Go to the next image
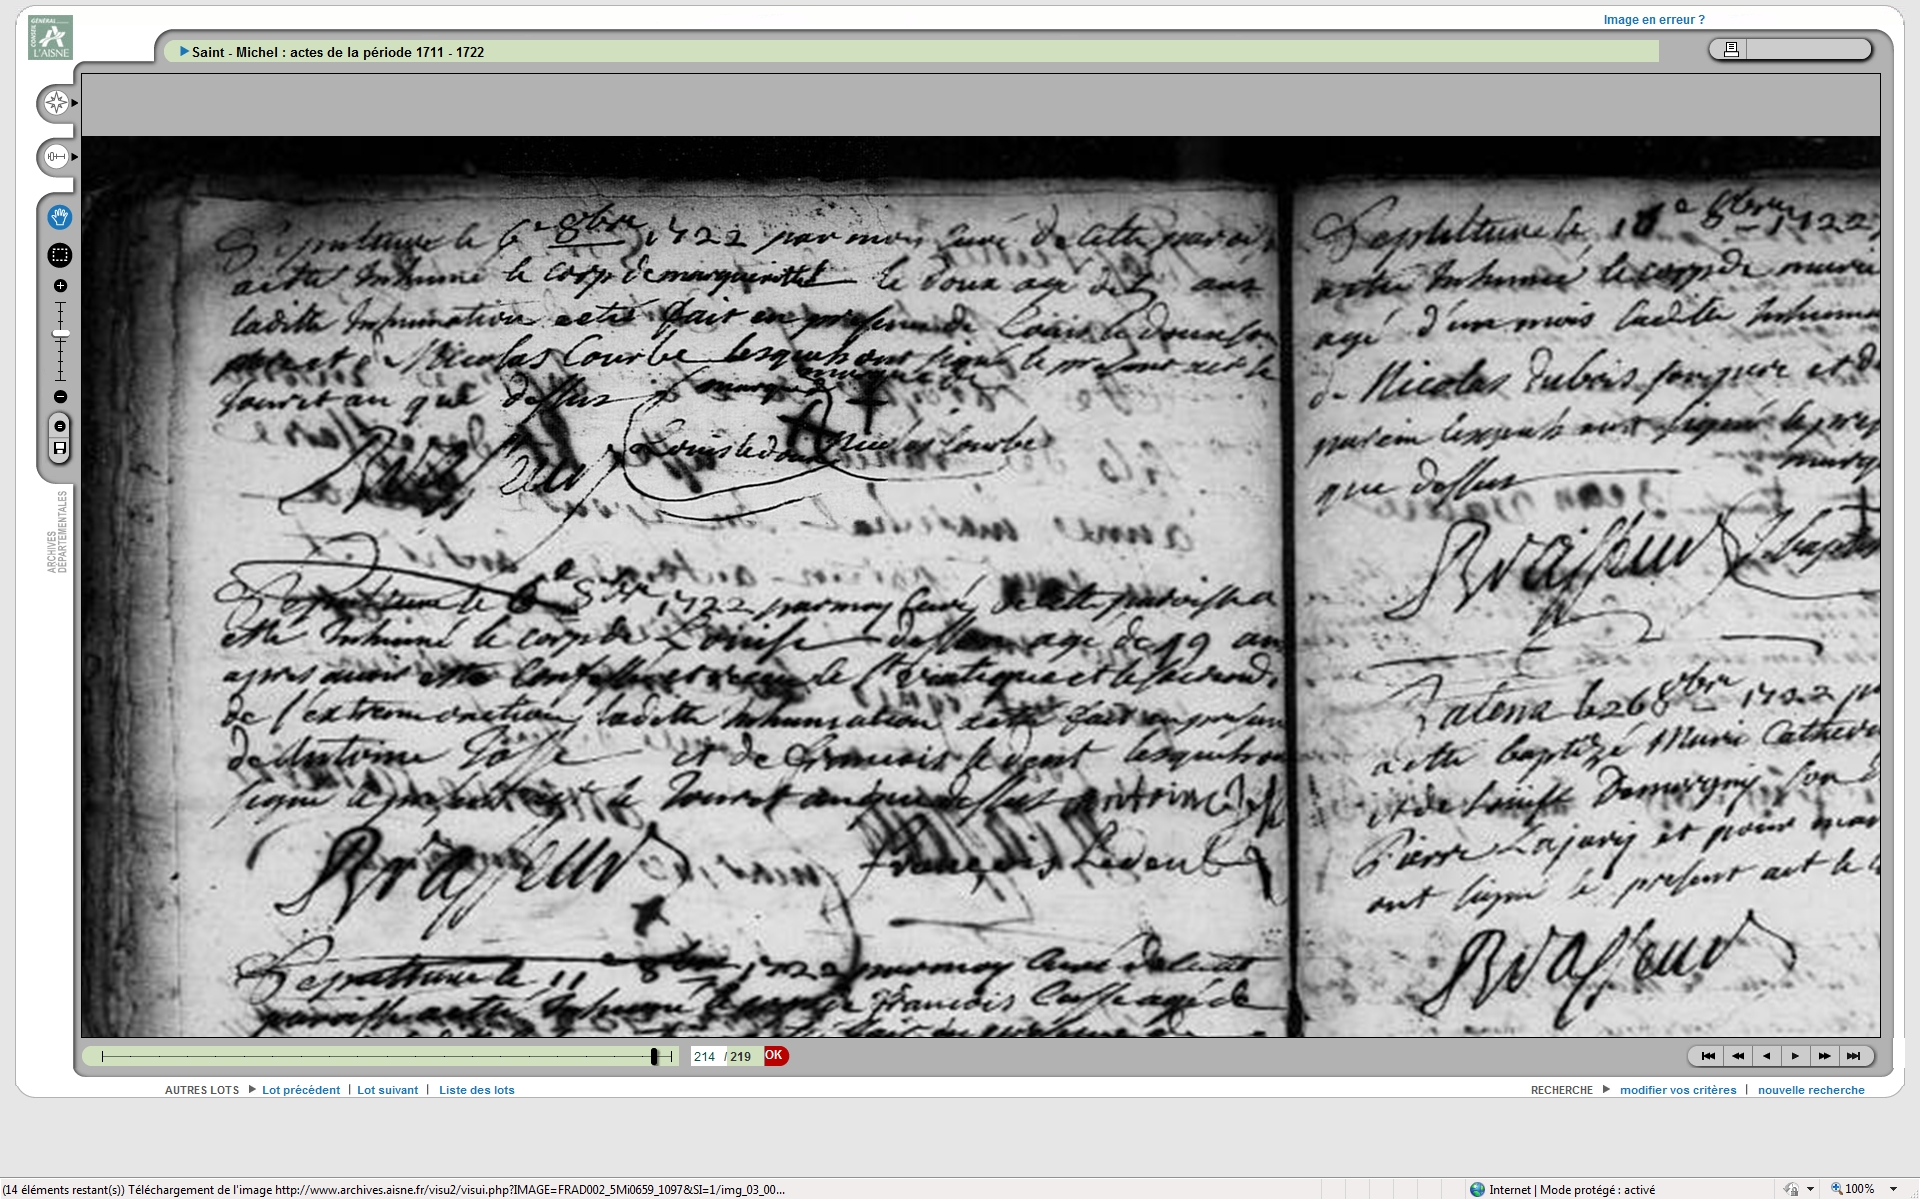Viewport: 1920px width, 1200px height. click(x=1795, y=1056)
